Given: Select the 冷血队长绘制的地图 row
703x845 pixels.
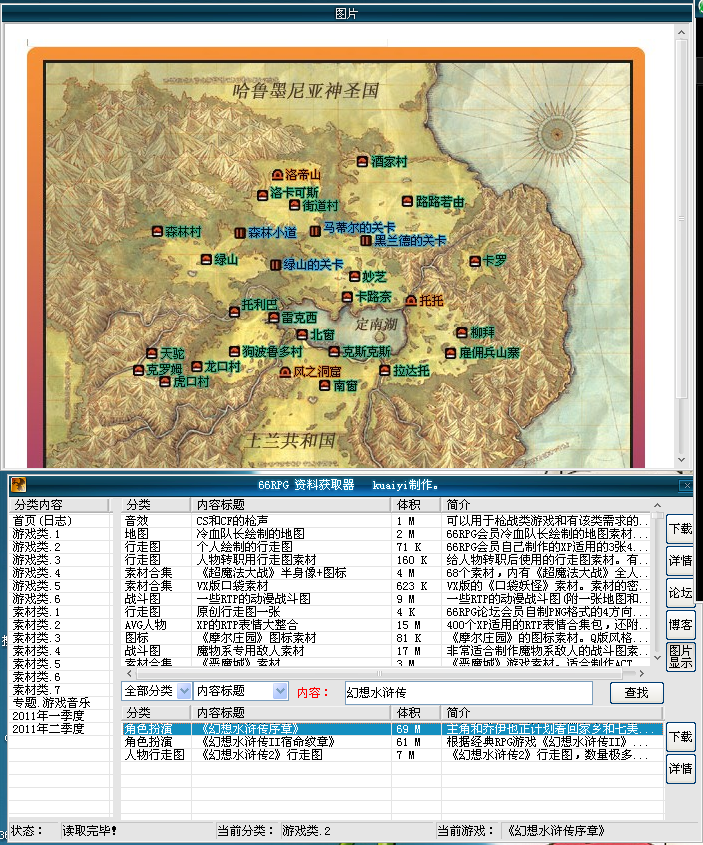Looking at the screenshot, I should 386,534.
